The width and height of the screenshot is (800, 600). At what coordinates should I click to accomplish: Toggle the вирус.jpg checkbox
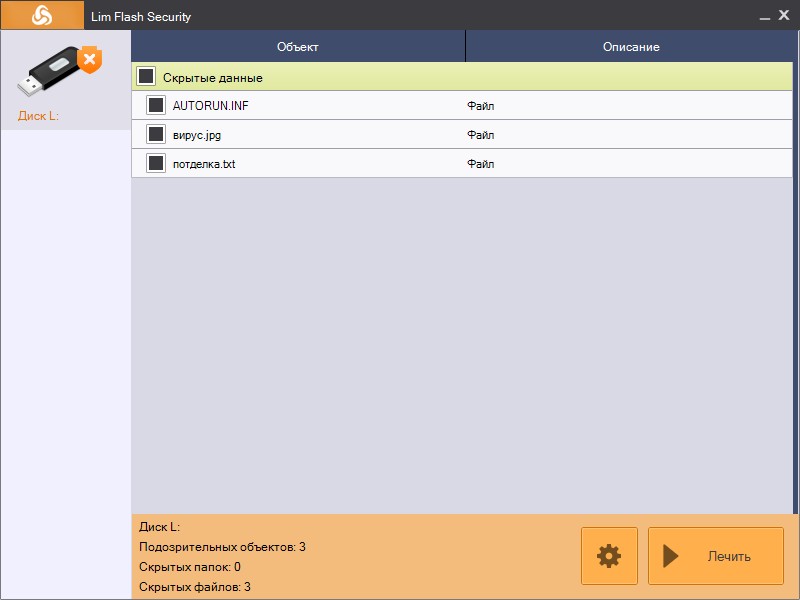156,134
